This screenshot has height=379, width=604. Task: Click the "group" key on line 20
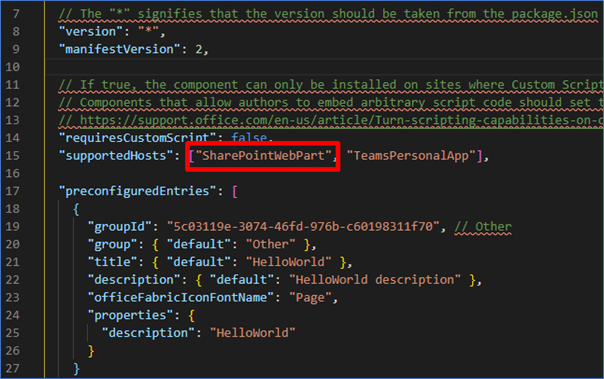coord(112,244)
